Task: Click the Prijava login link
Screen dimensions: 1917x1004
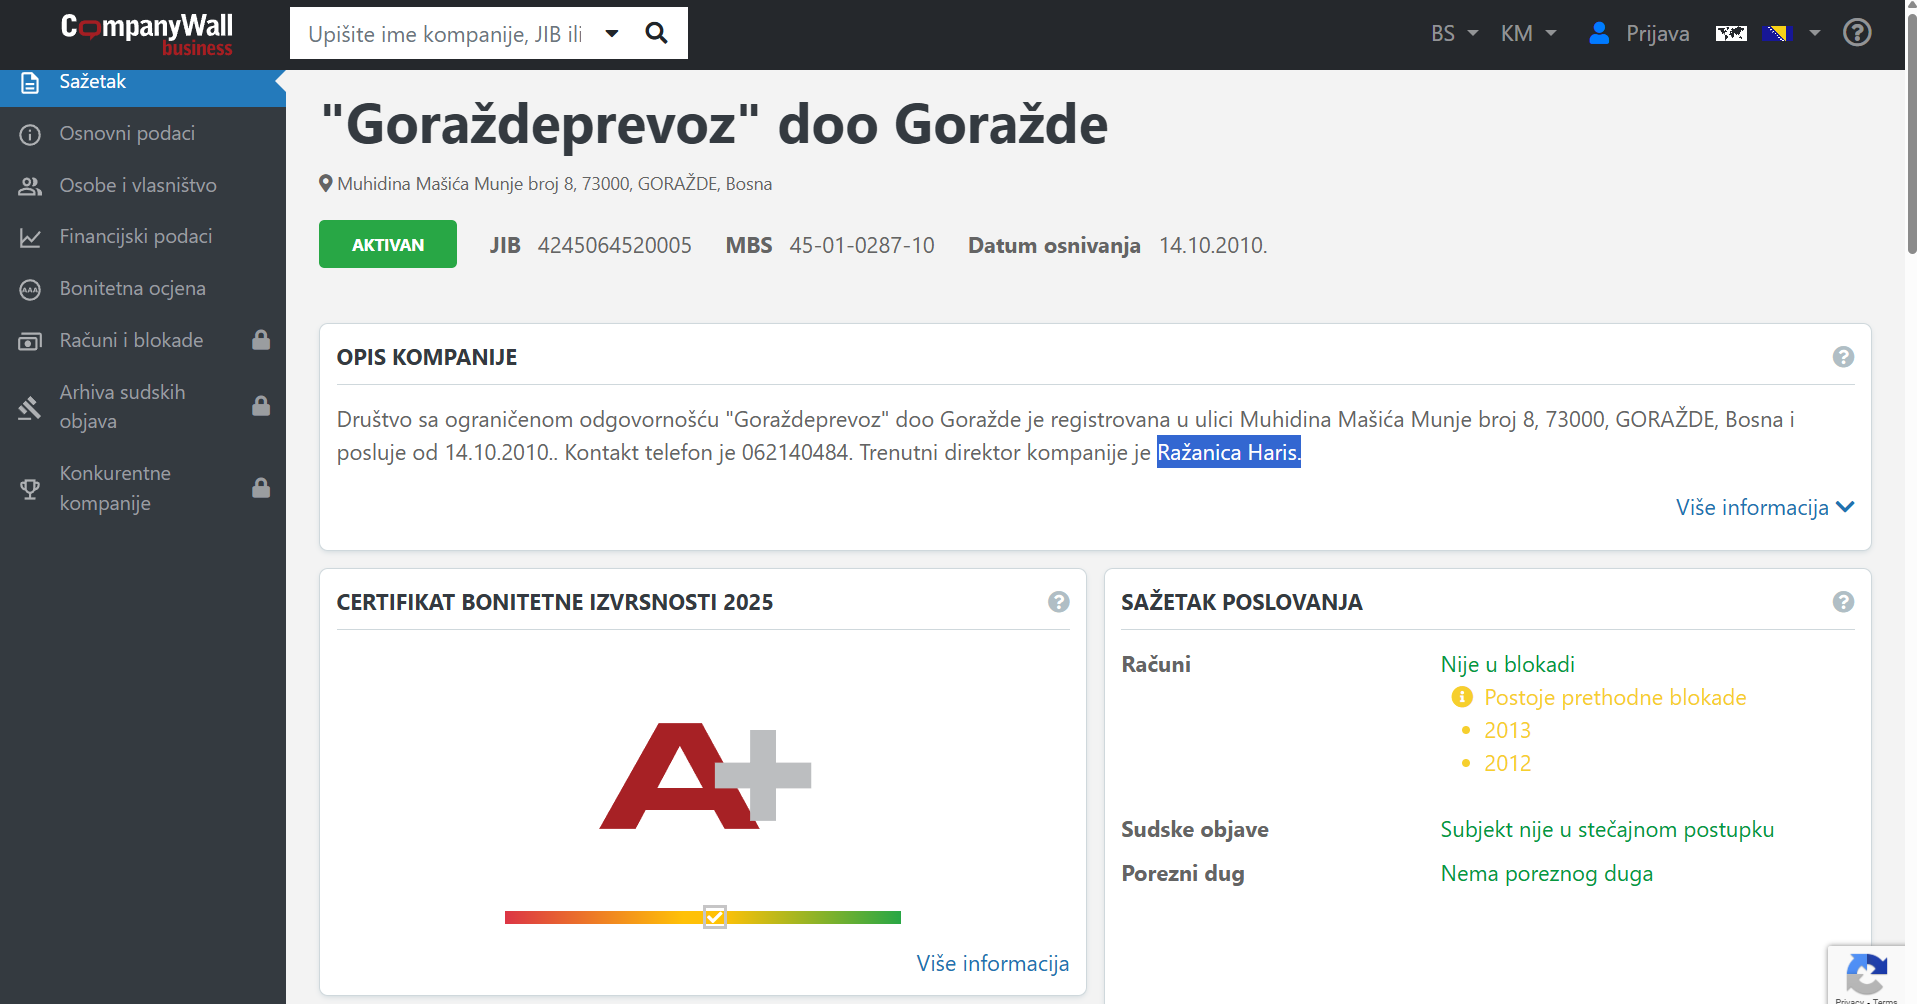Action: (x=1657, y=33)
